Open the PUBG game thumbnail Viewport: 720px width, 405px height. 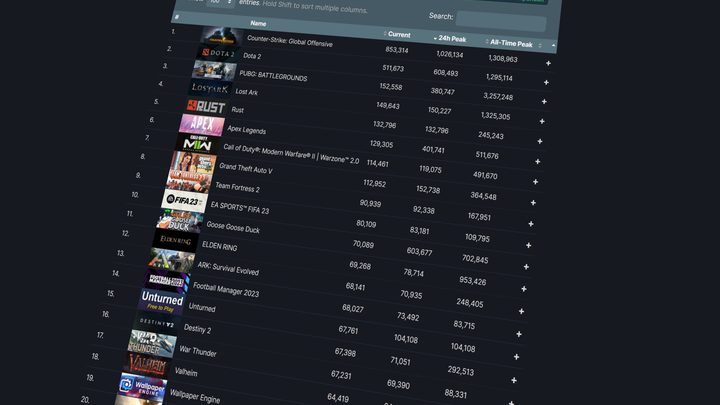click(214, 71)
